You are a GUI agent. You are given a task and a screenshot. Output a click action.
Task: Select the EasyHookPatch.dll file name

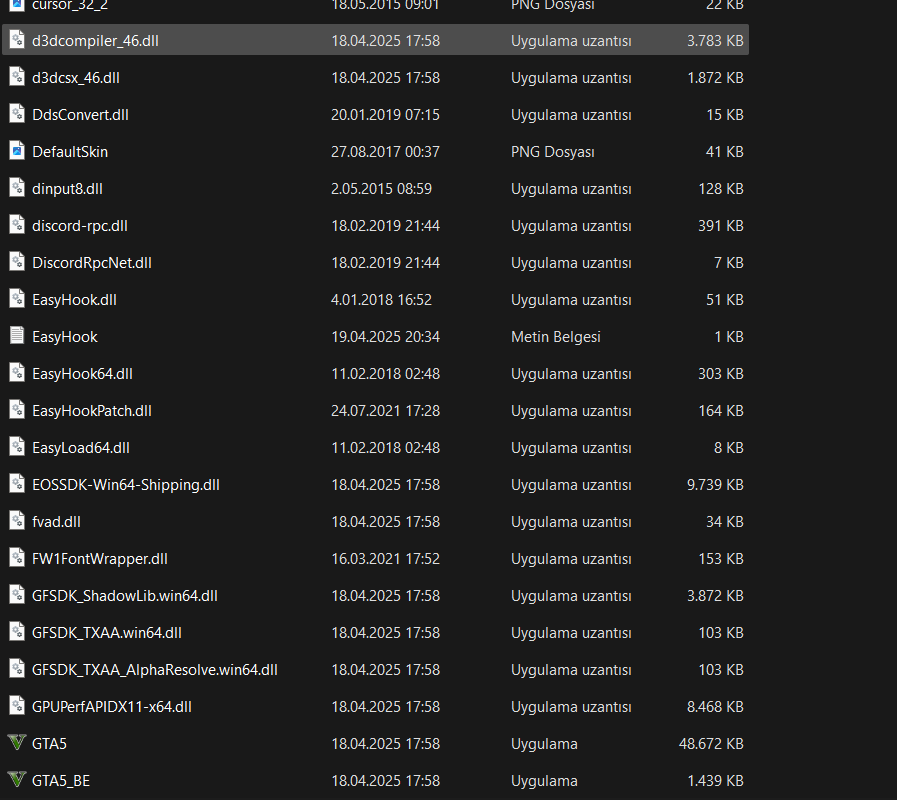pos(92,411)
